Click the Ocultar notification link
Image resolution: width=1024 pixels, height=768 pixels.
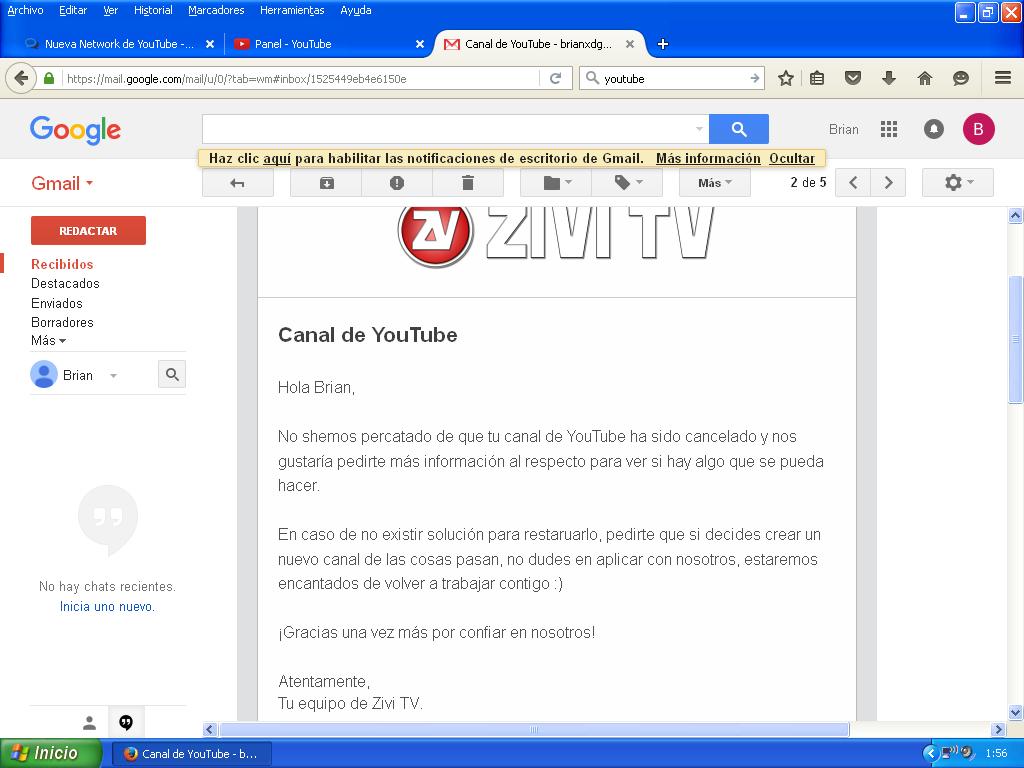[x=791, y=158]
